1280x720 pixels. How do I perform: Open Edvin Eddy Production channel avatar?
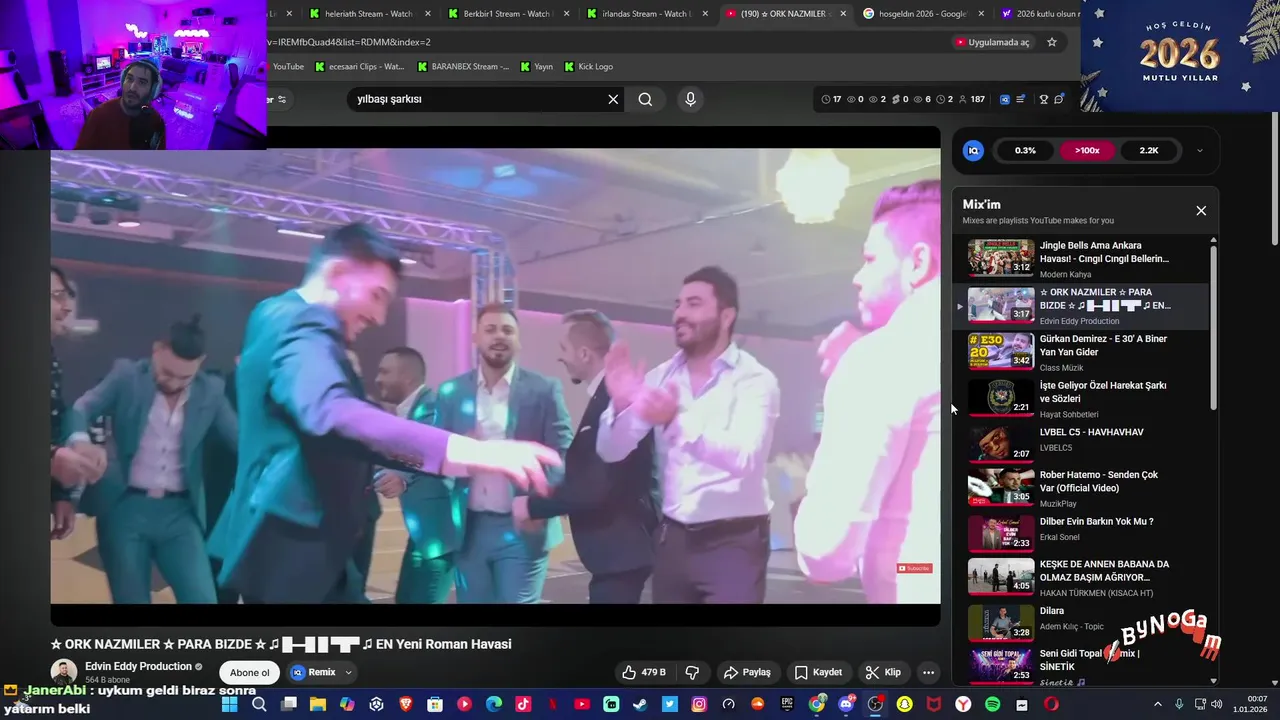[64, 672]
